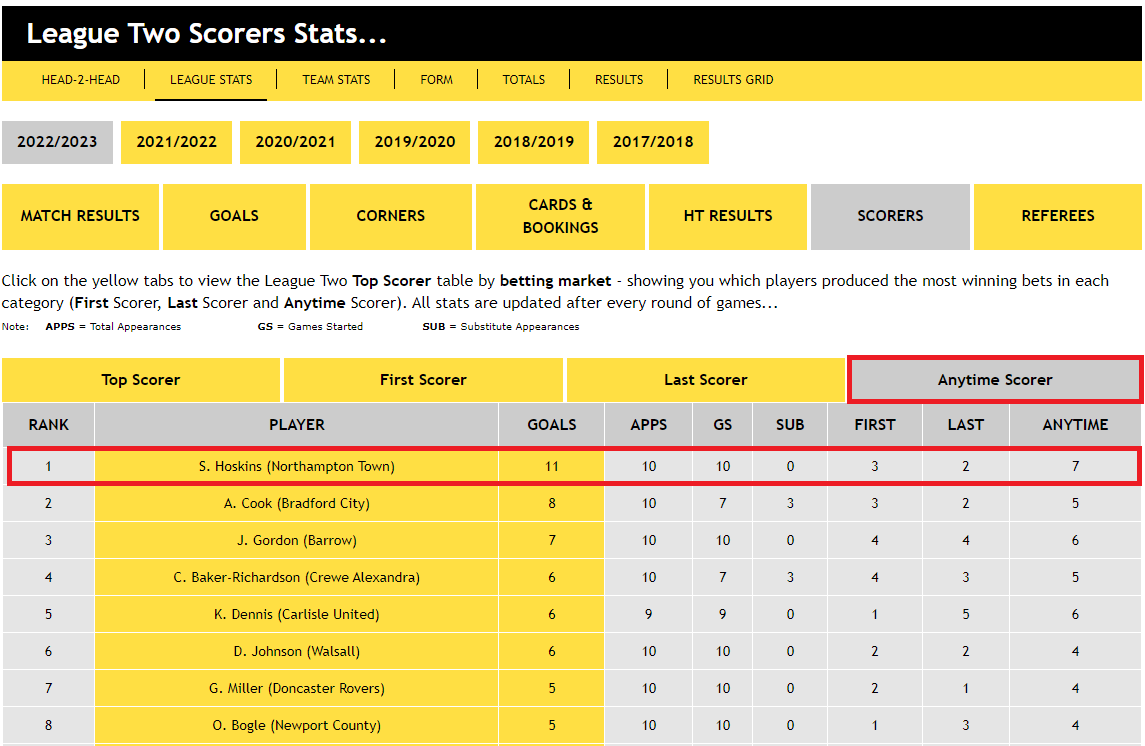Switch to the HEAD-2-HEAD tab
This screenshot has width=1145, height=746.
pos(81,79)
